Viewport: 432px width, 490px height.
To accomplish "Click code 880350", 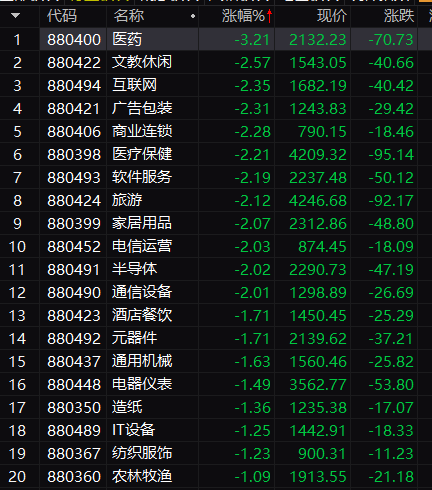I will click(x=74, y=408).
